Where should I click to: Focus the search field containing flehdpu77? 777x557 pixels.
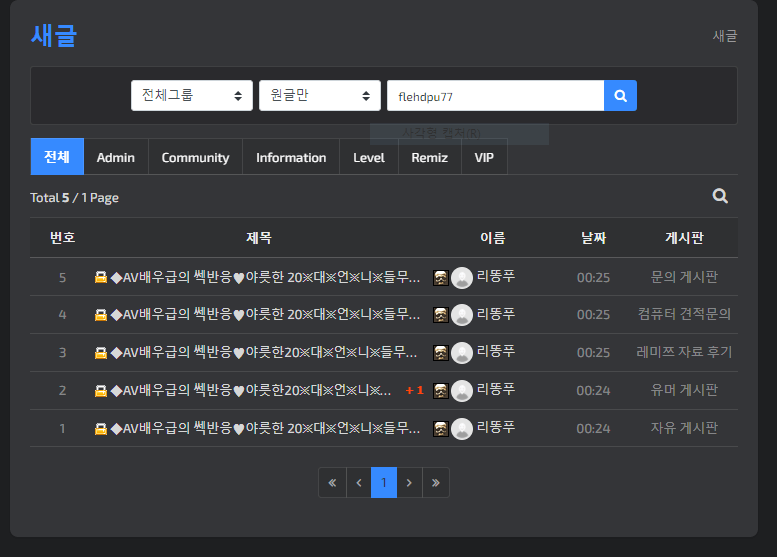tap(496, 96)
